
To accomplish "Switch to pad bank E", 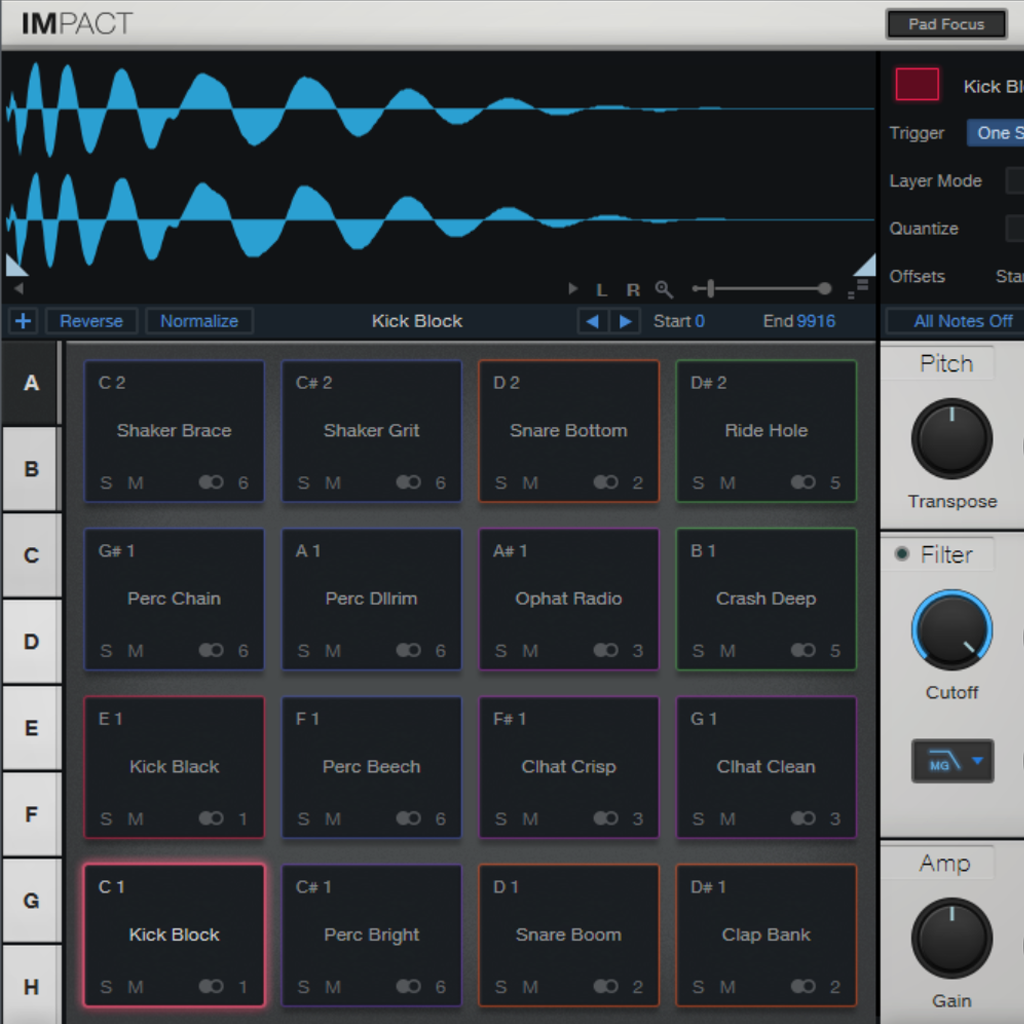I will [31, 728].
